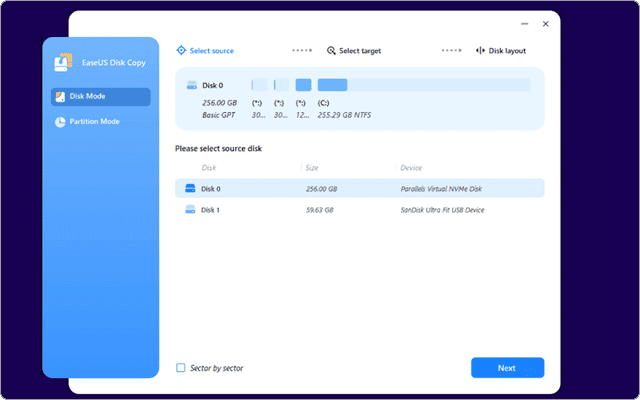Click the 255.29 GB NTFS label

[x=344, y=115]
